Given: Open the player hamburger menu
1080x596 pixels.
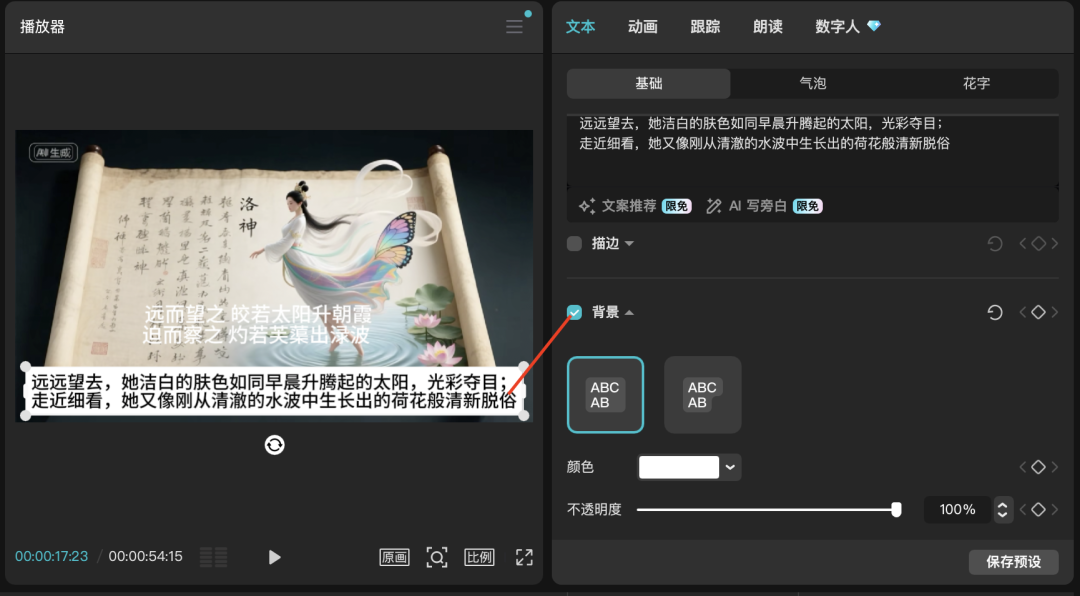Looking at the screenshot, I should click(513, 27).
